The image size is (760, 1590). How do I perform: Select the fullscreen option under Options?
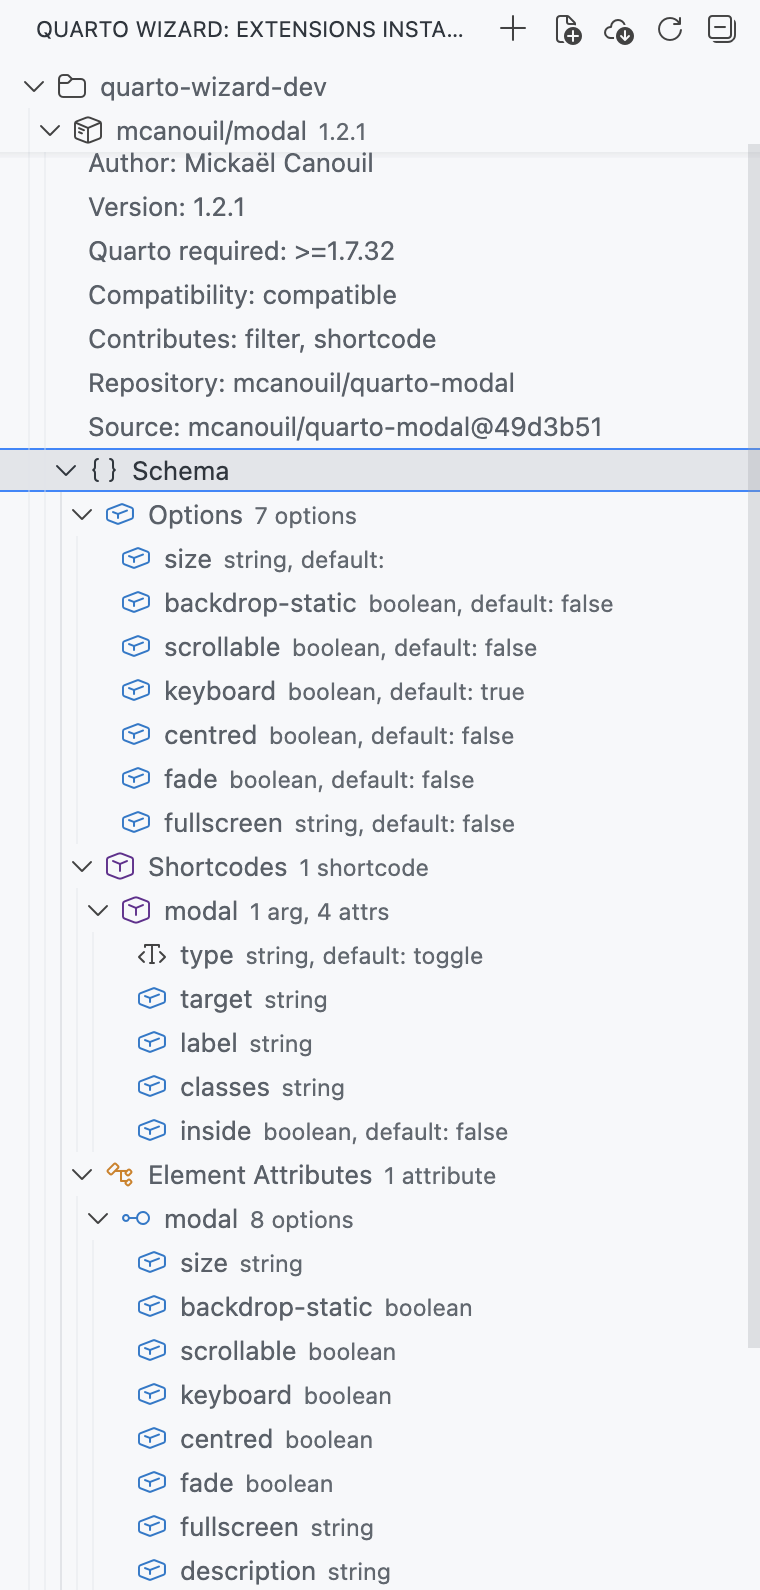coord(221,822)
